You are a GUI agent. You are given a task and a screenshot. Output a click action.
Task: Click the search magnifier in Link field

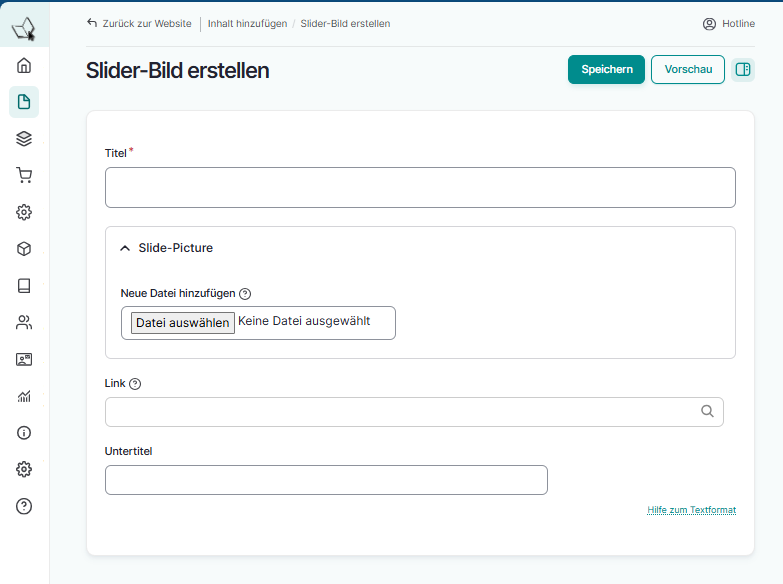click(707, 411)
